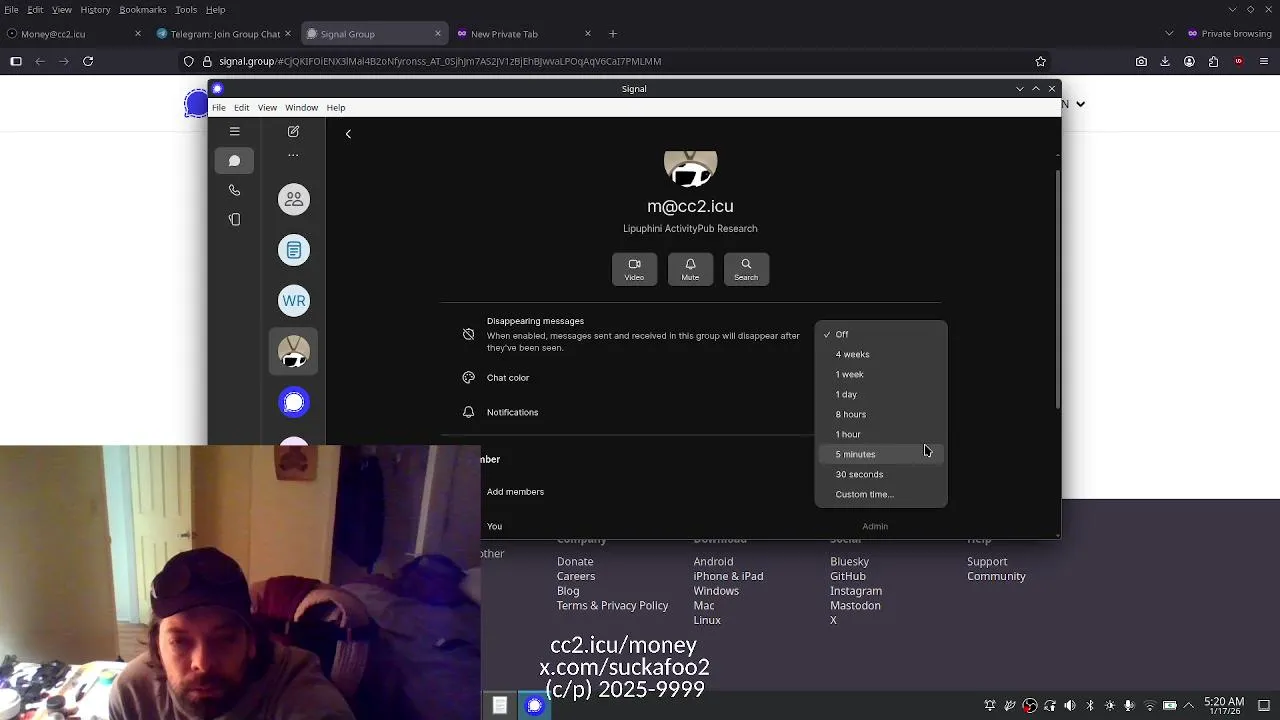This screenshot has height=720, width=1280.
Task: Open the Chats tab icon in sidebar
Action: click(x=235, y=161)
